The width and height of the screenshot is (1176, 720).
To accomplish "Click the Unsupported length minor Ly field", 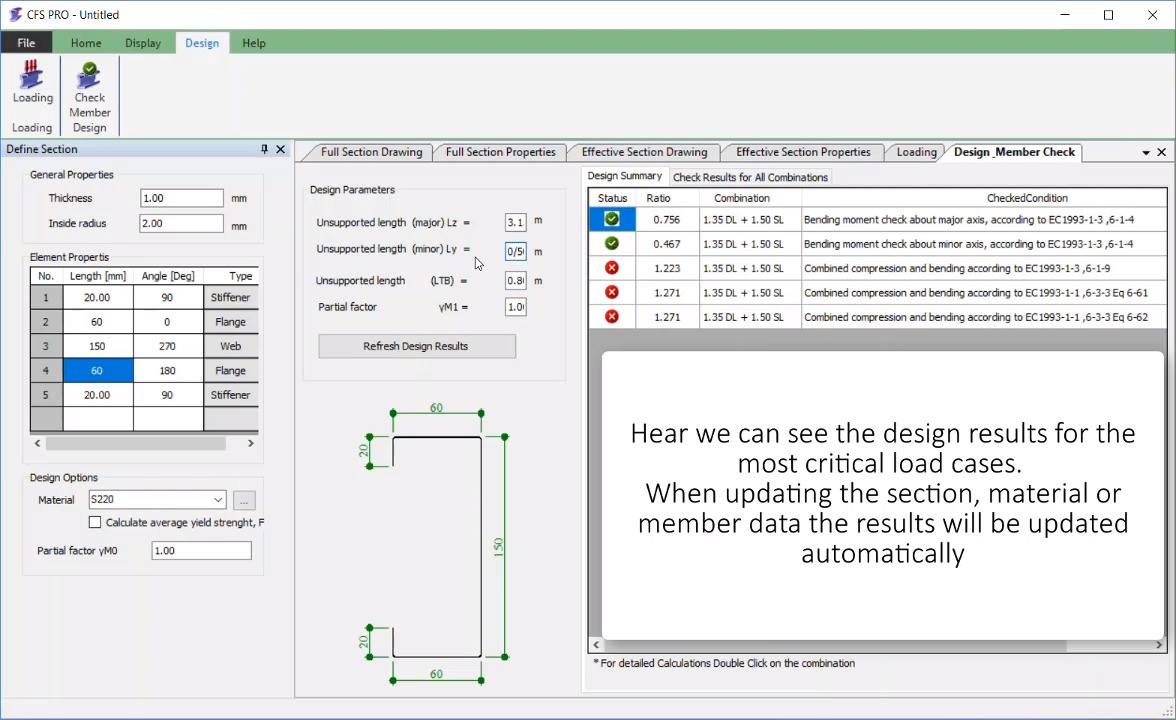I will (x=515, y=251).
